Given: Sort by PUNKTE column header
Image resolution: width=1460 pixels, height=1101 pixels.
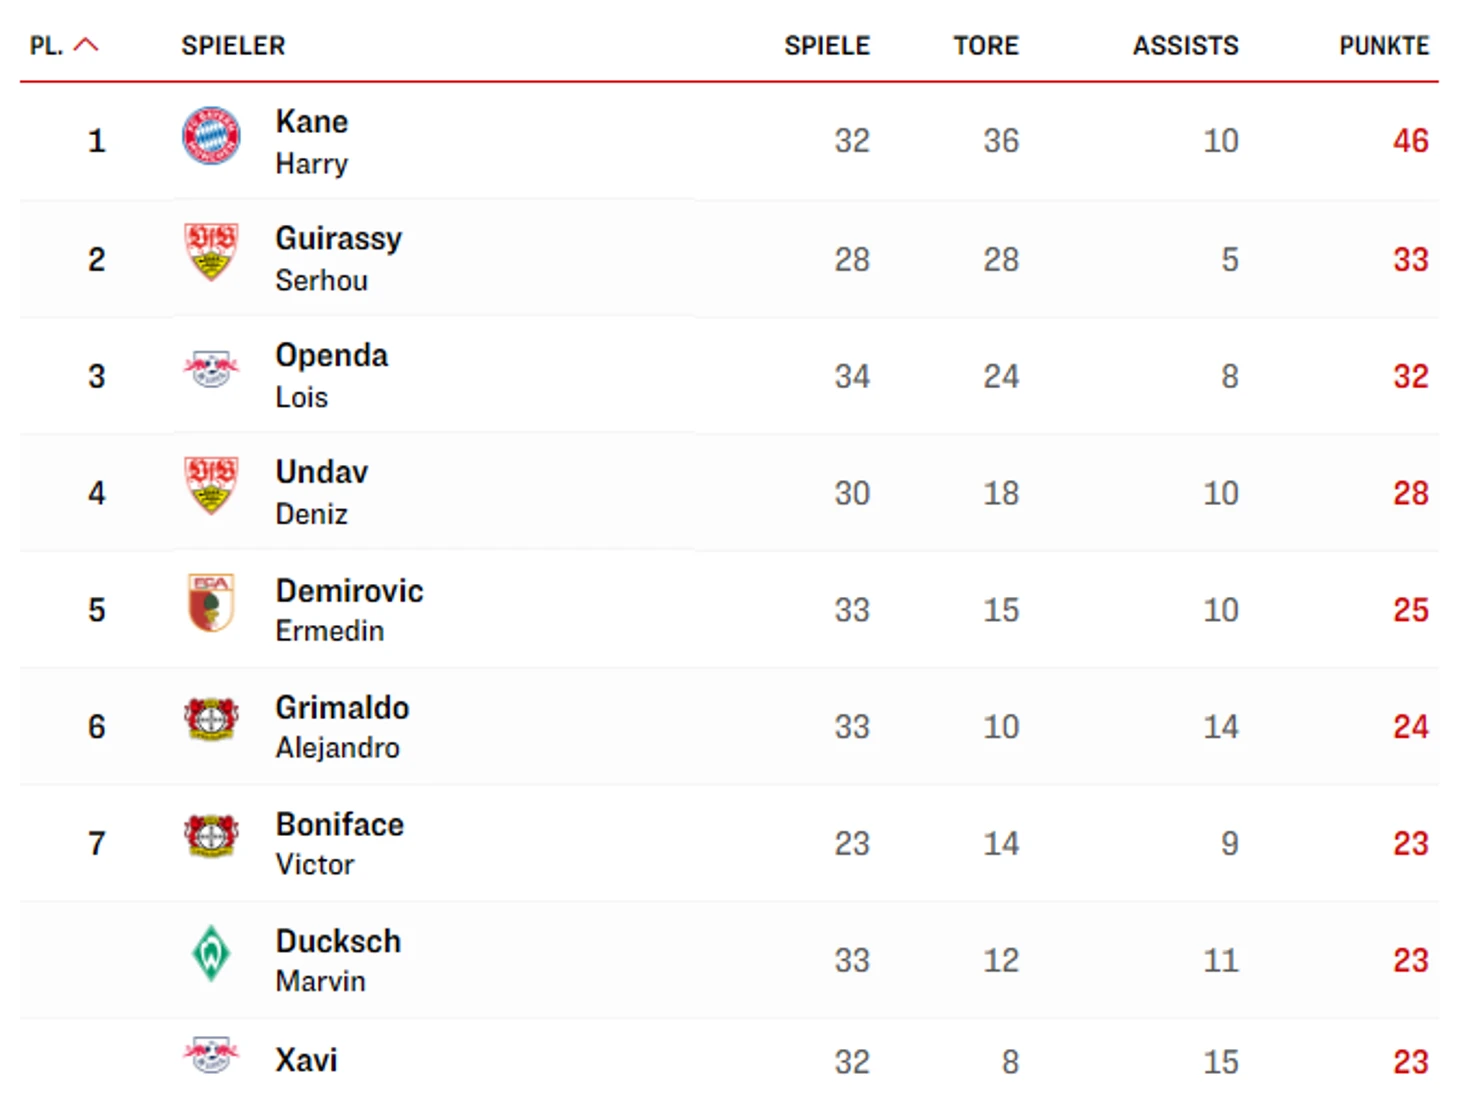Looking at the screenshot, I should (x=1383, y=46).
